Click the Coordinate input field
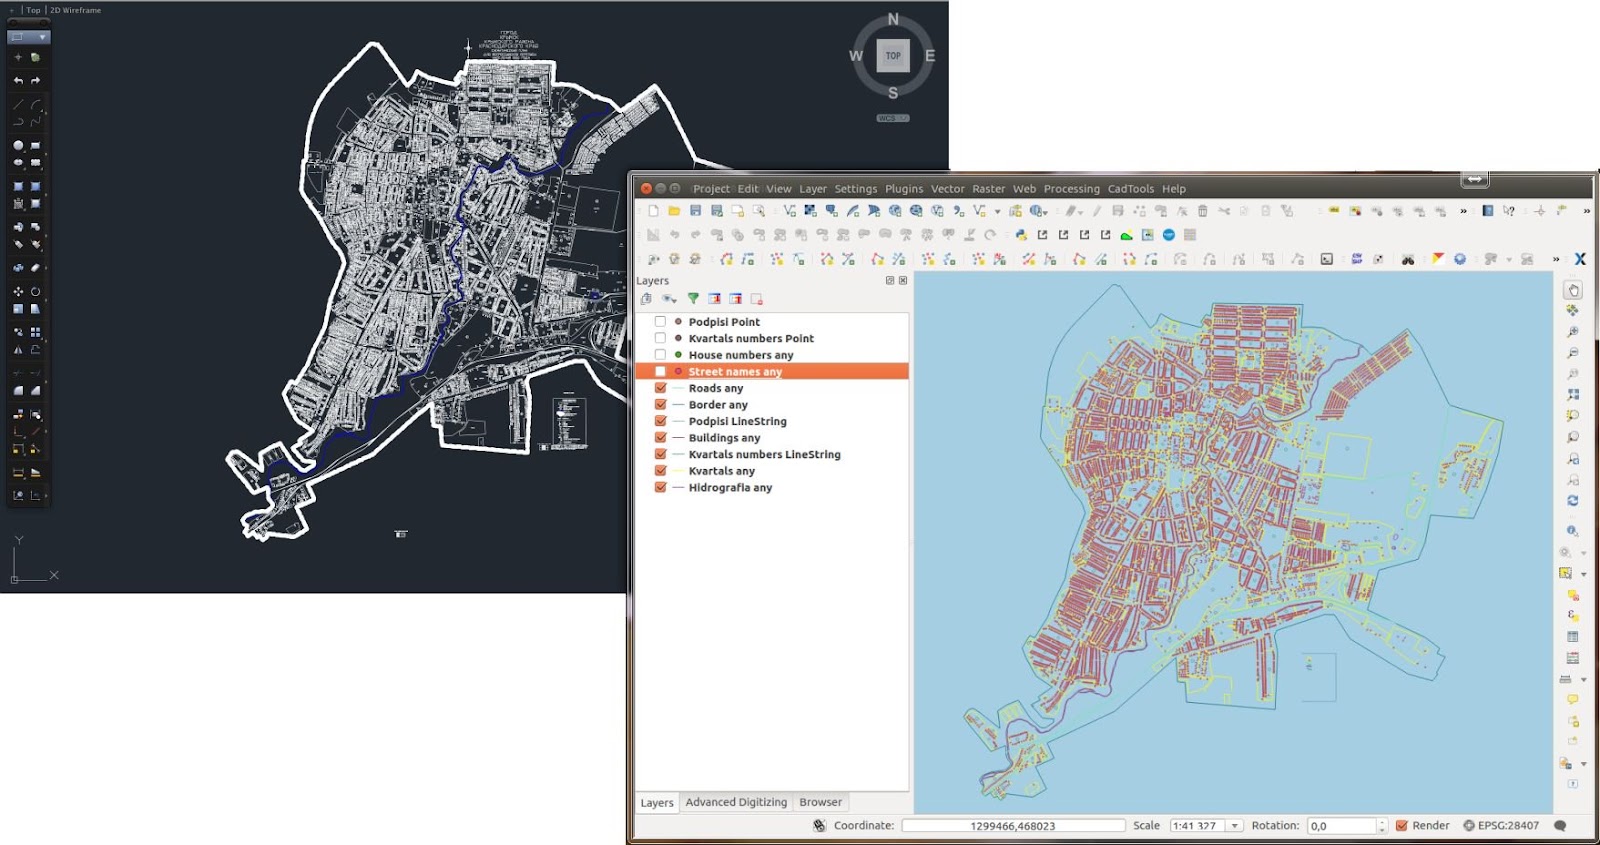The width and height of the screenshot is (1600, 845). coord(1012,826)
